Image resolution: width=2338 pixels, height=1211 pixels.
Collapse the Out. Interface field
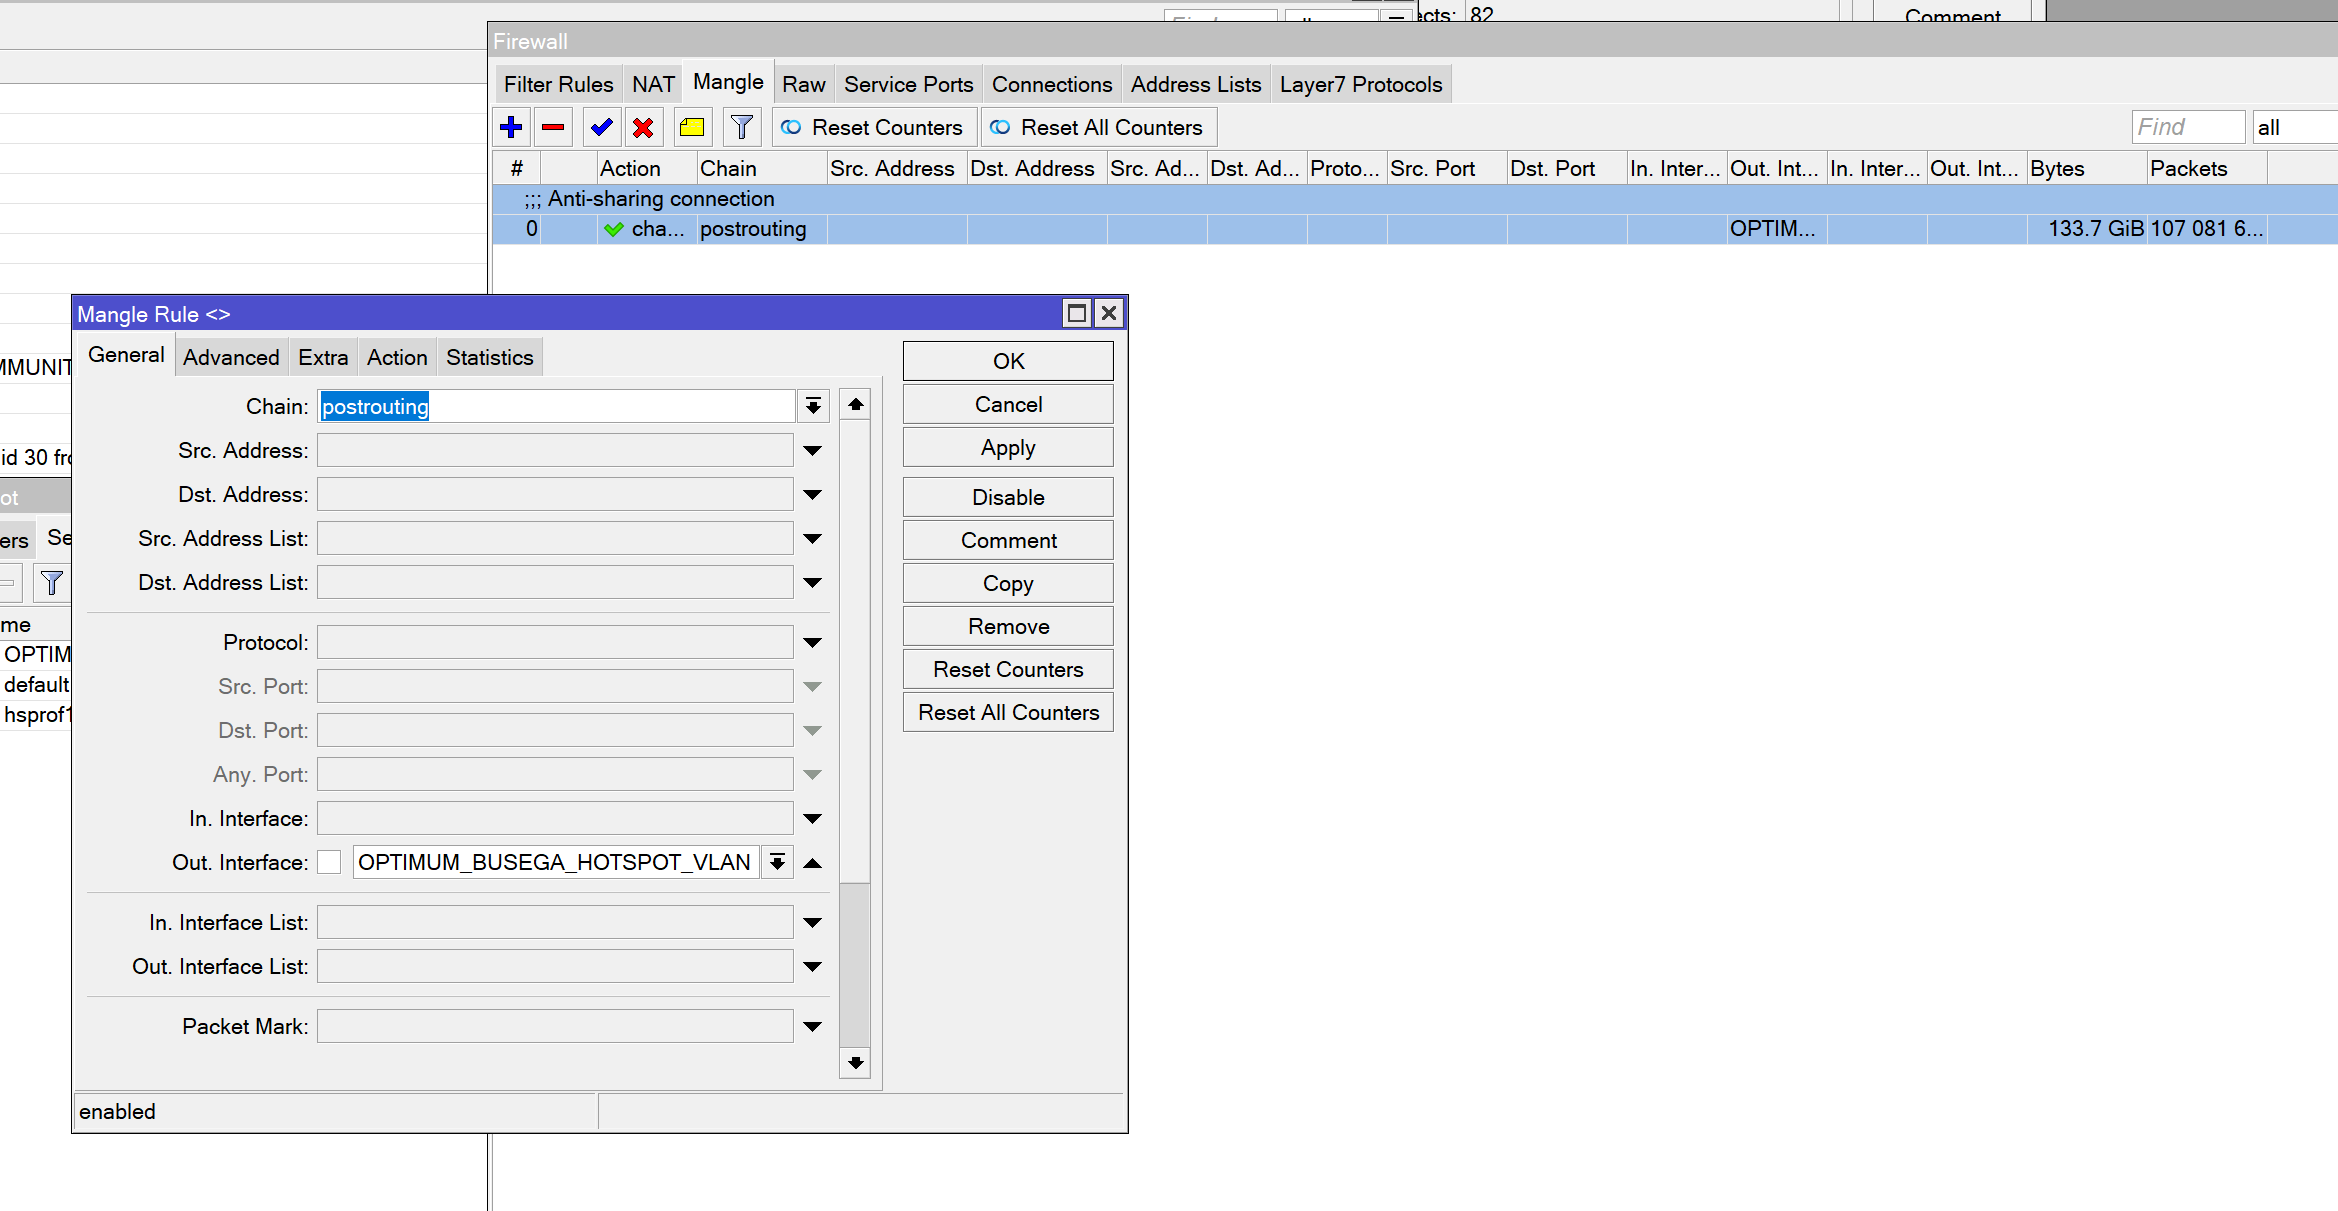coord(813,863)
